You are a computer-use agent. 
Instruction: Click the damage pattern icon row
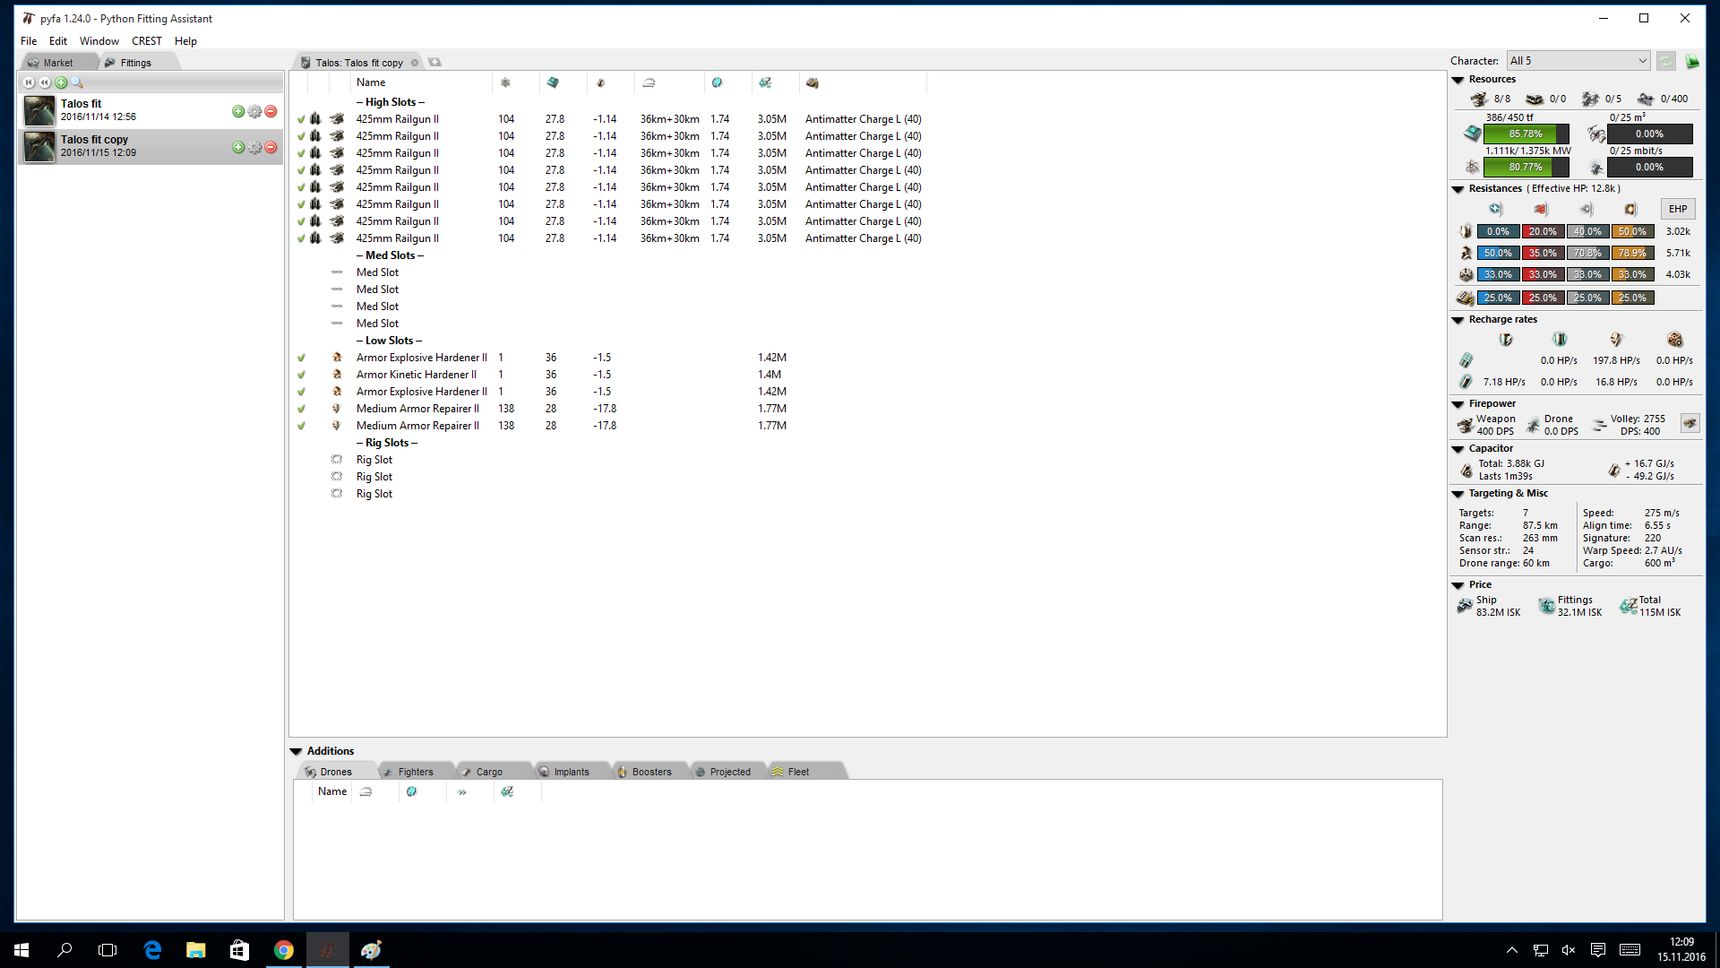(1465, 297)
